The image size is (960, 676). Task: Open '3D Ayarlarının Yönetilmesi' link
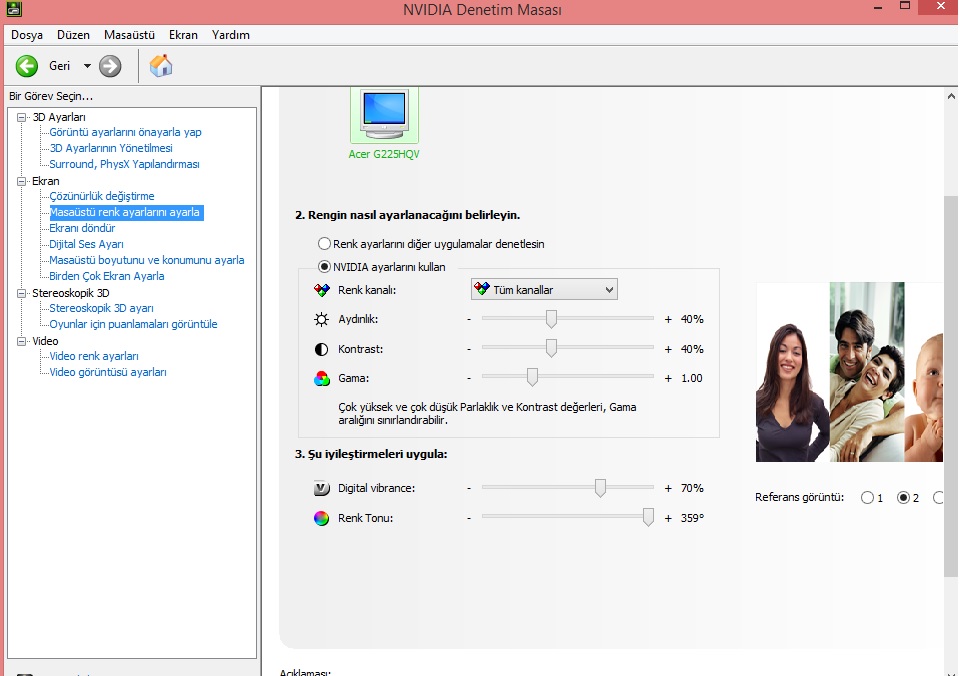point(111,148)
